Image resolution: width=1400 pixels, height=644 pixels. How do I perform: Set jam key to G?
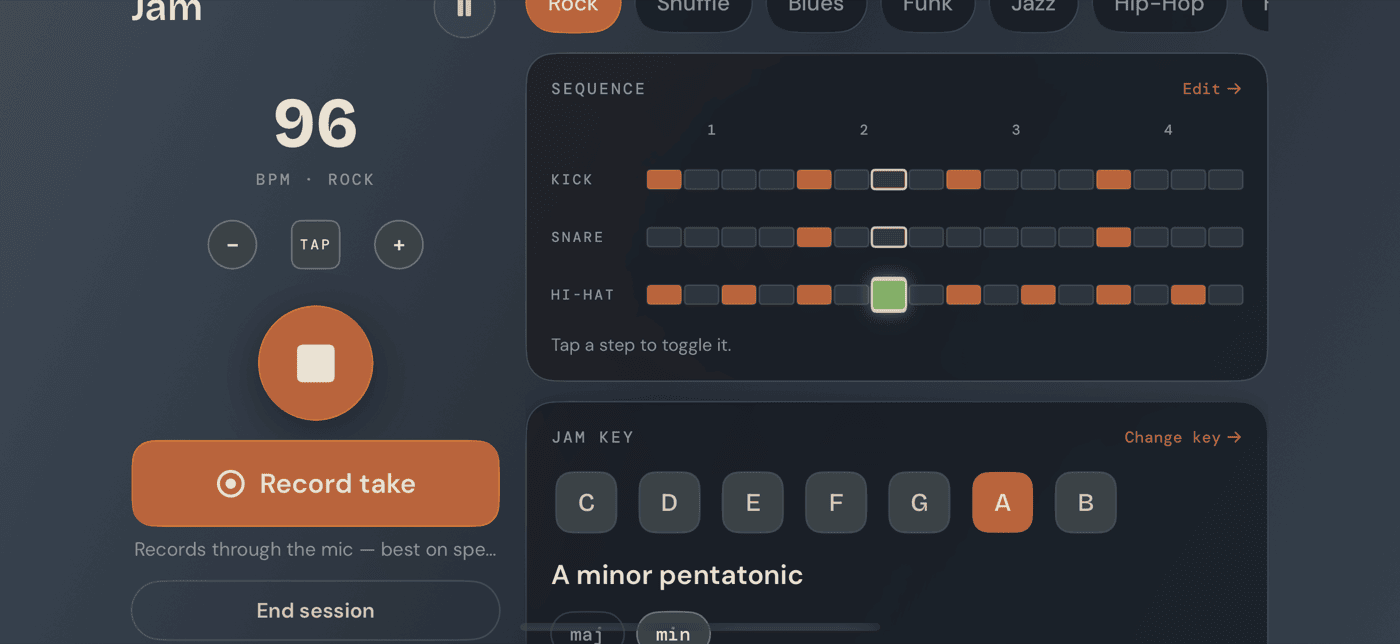[x=919, y=502]
